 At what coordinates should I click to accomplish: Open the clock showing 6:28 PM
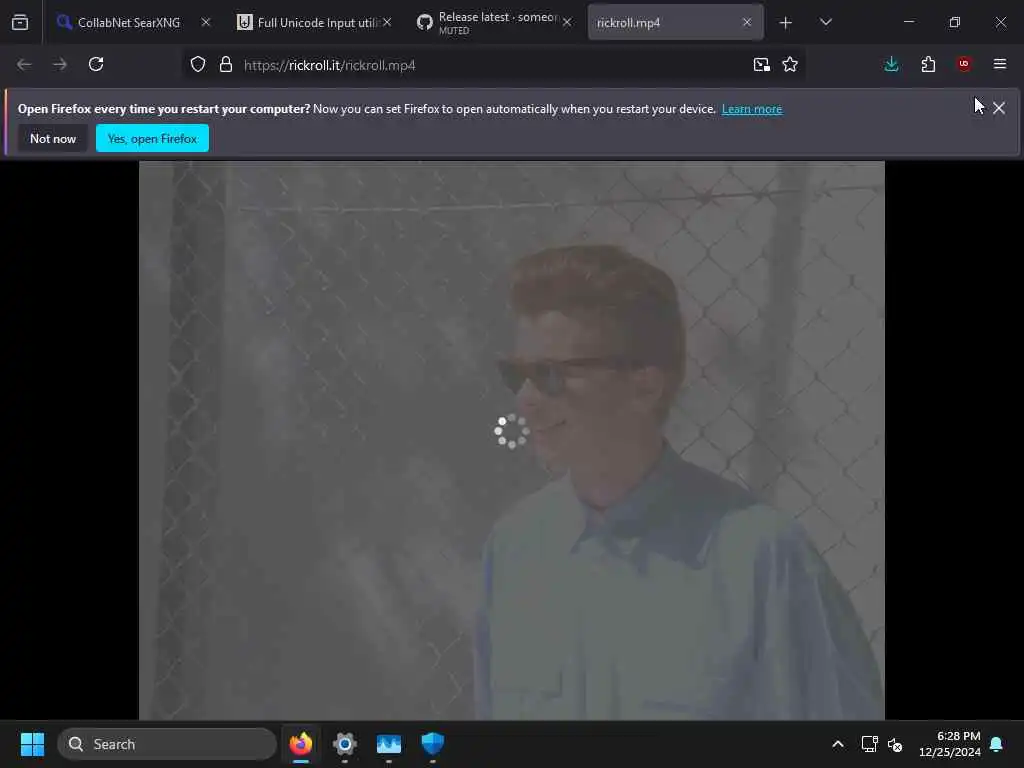tap(950, 744)
